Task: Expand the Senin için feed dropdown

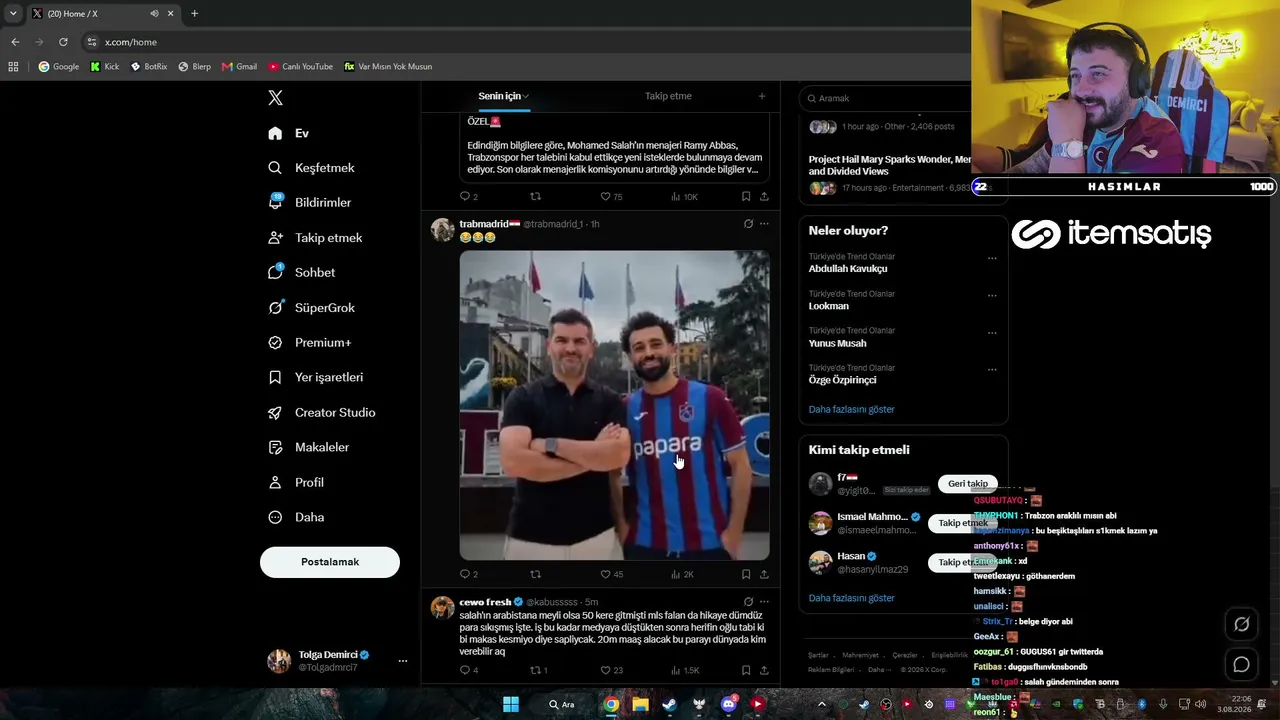Action: 526,96
